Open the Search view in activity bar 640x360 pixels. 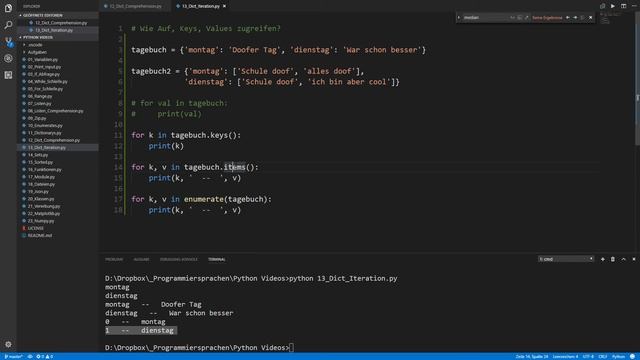pos(8,25)
